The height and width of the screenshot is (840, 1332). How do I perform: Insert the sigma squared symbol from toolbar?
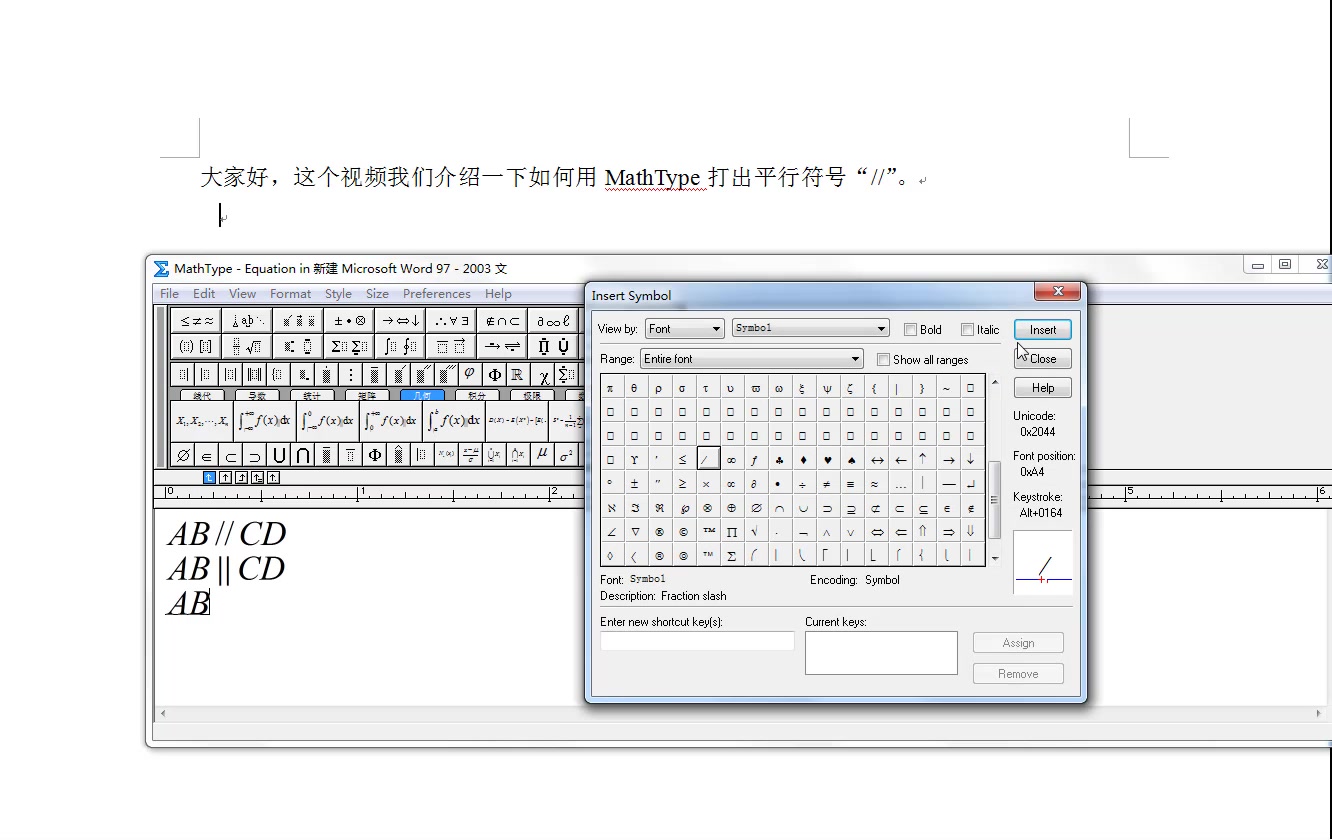point(566,455)
